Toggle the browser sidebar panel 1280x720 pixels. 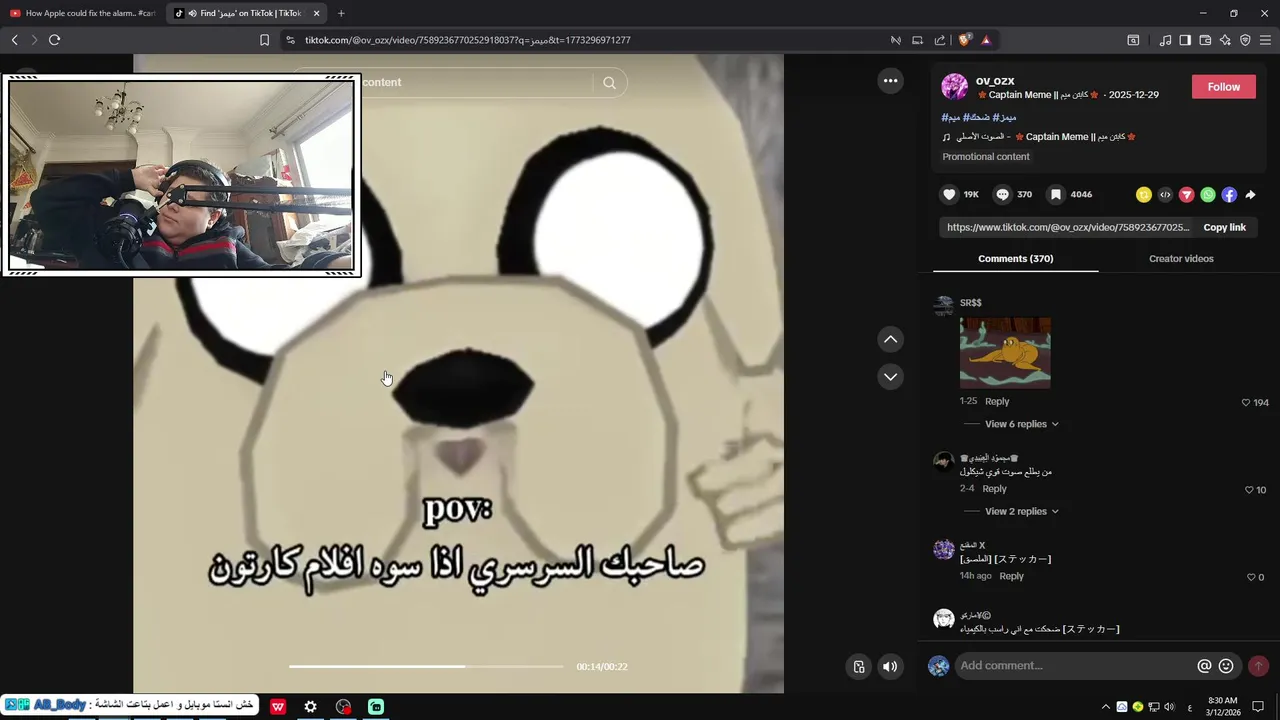pos(1185,40)
